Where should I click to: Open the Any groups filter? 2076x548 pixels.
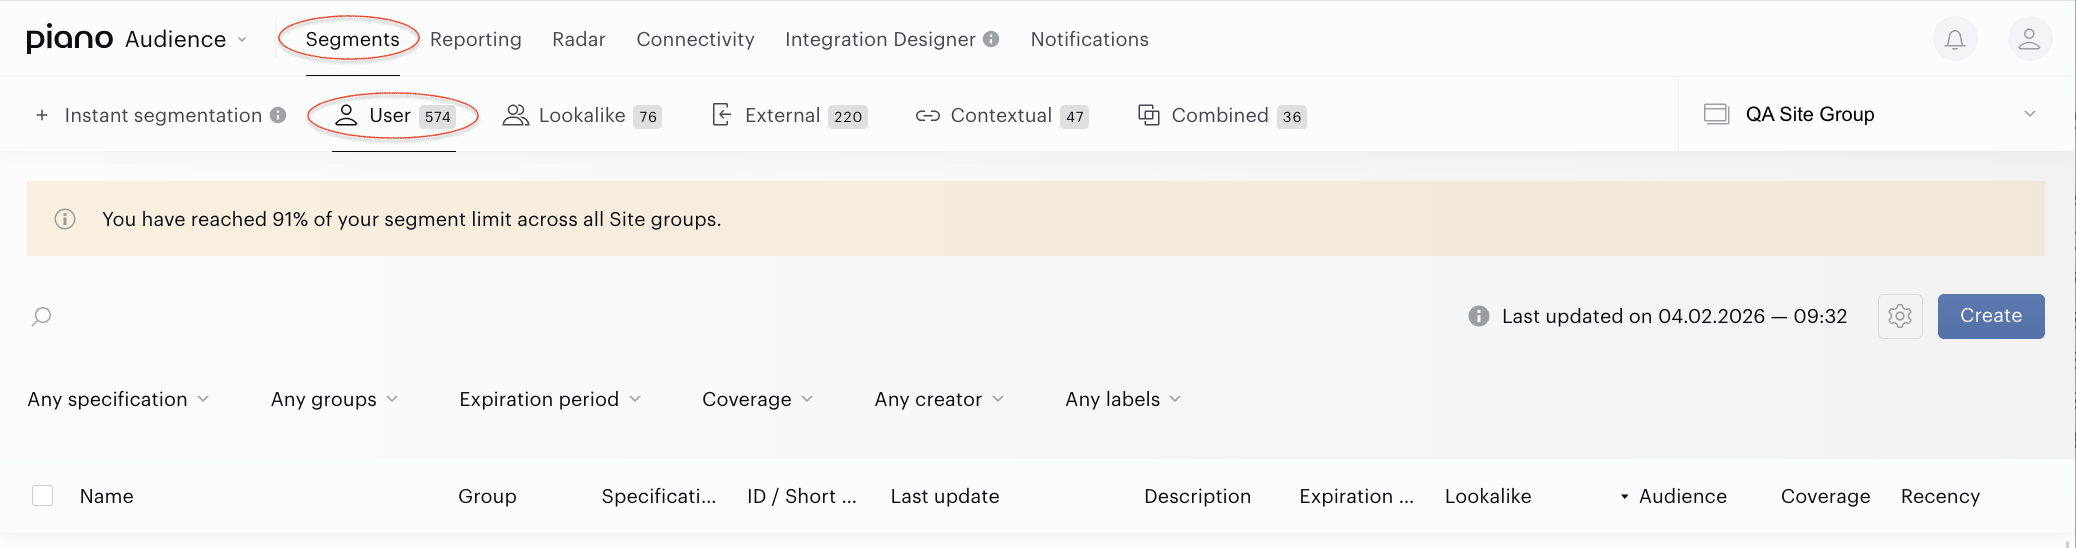(334, 399)
